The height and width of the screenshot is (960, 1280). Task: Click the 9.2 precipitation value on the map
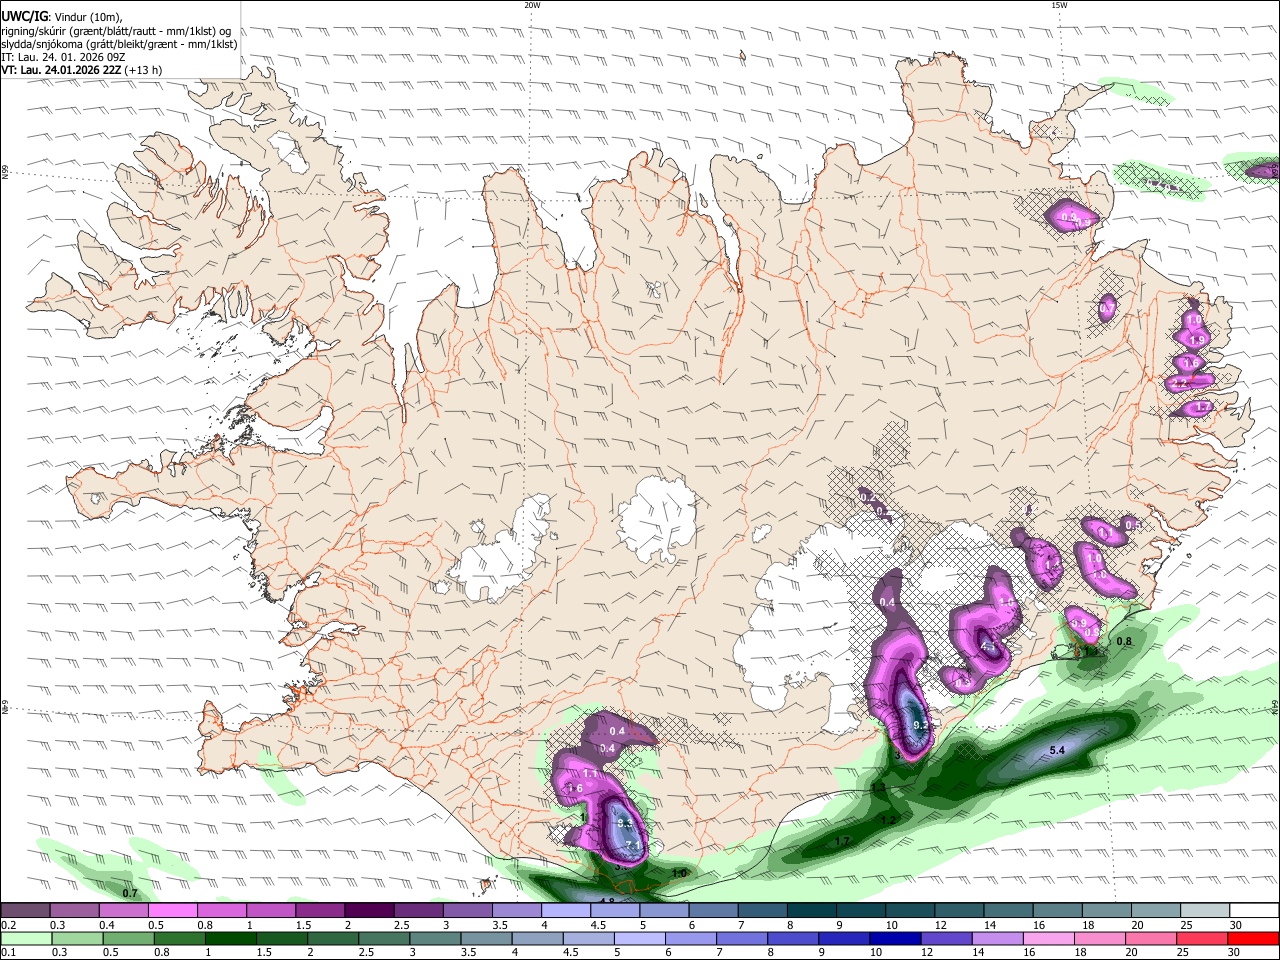click(921, 726)
